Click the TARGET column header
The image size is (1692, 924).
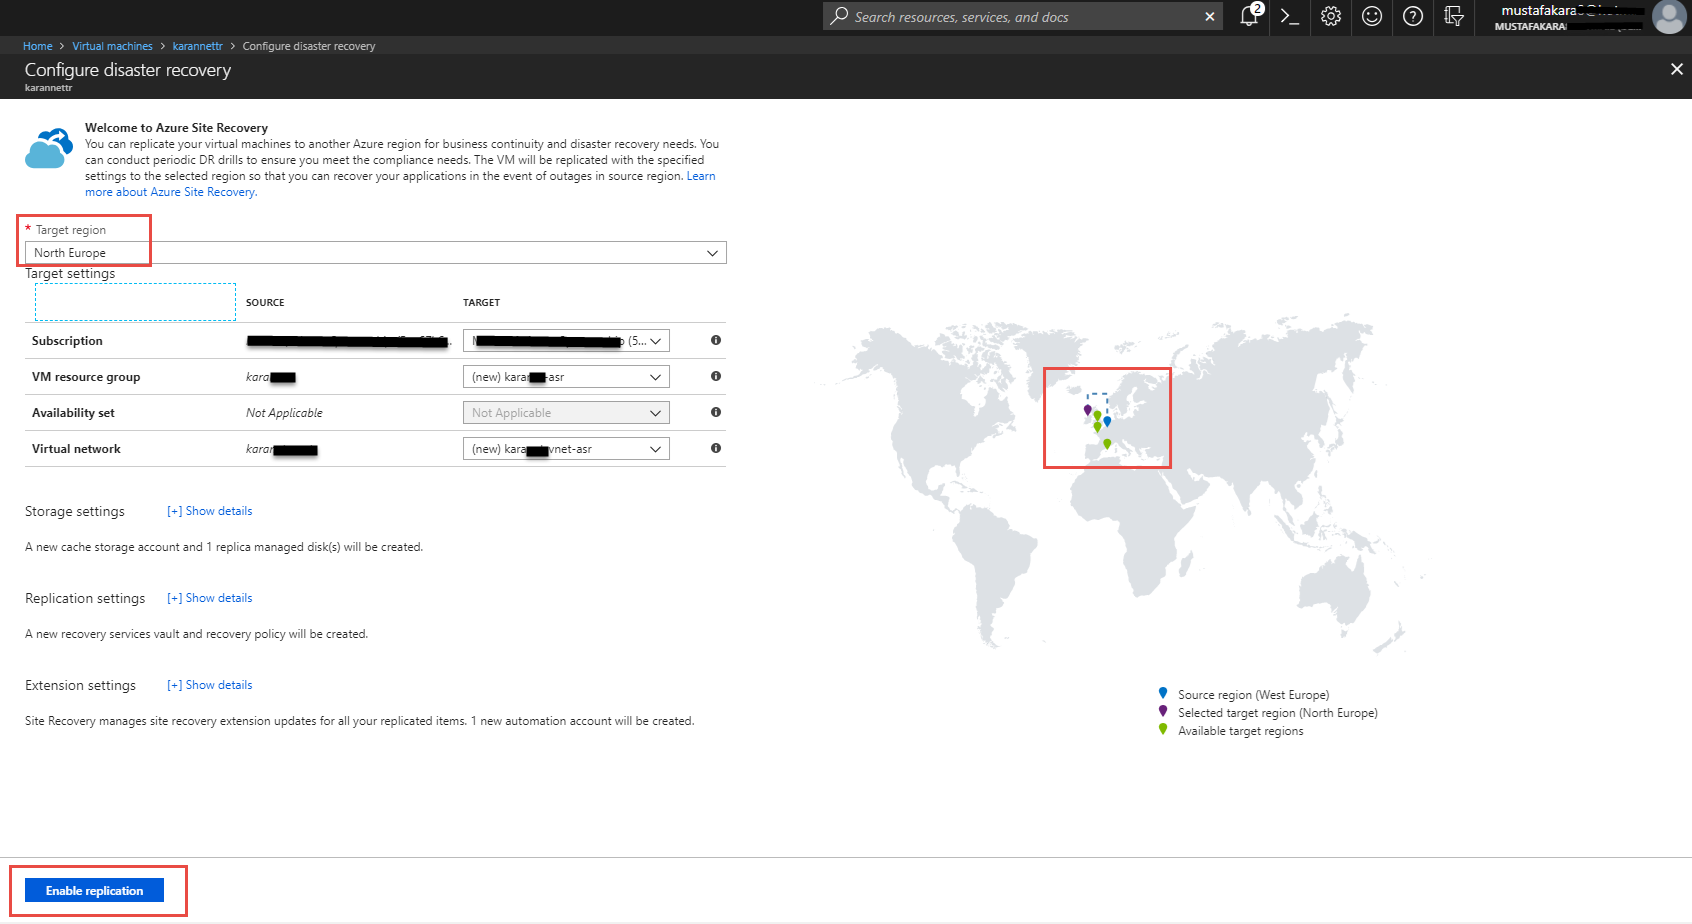tap(481, 302)
